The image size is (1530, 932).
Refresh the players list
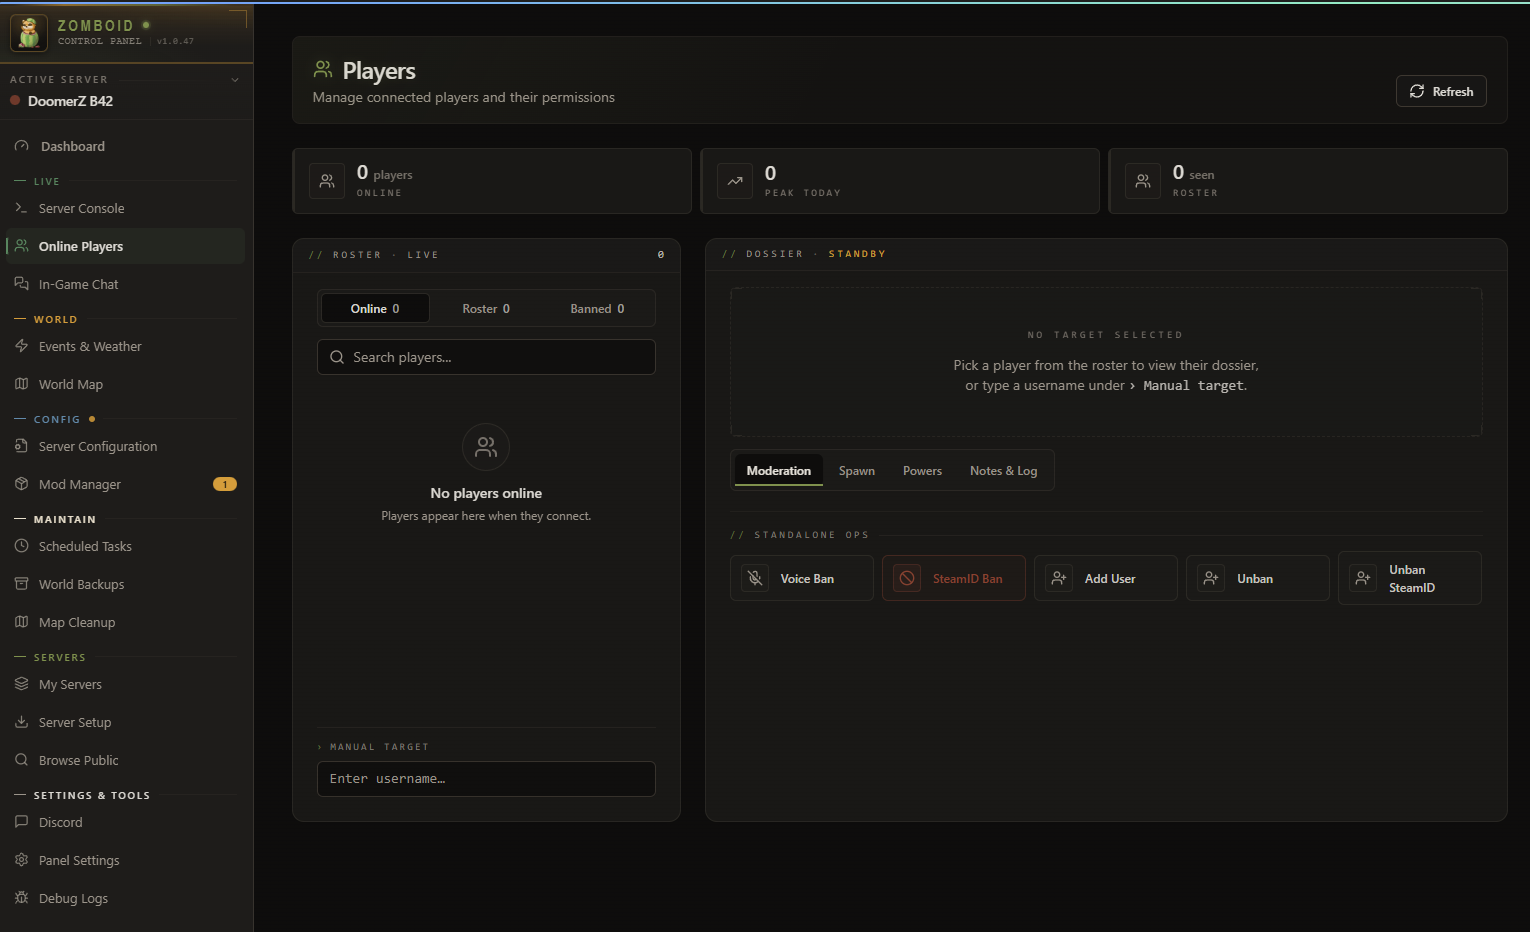click(x=1441, y=91)
